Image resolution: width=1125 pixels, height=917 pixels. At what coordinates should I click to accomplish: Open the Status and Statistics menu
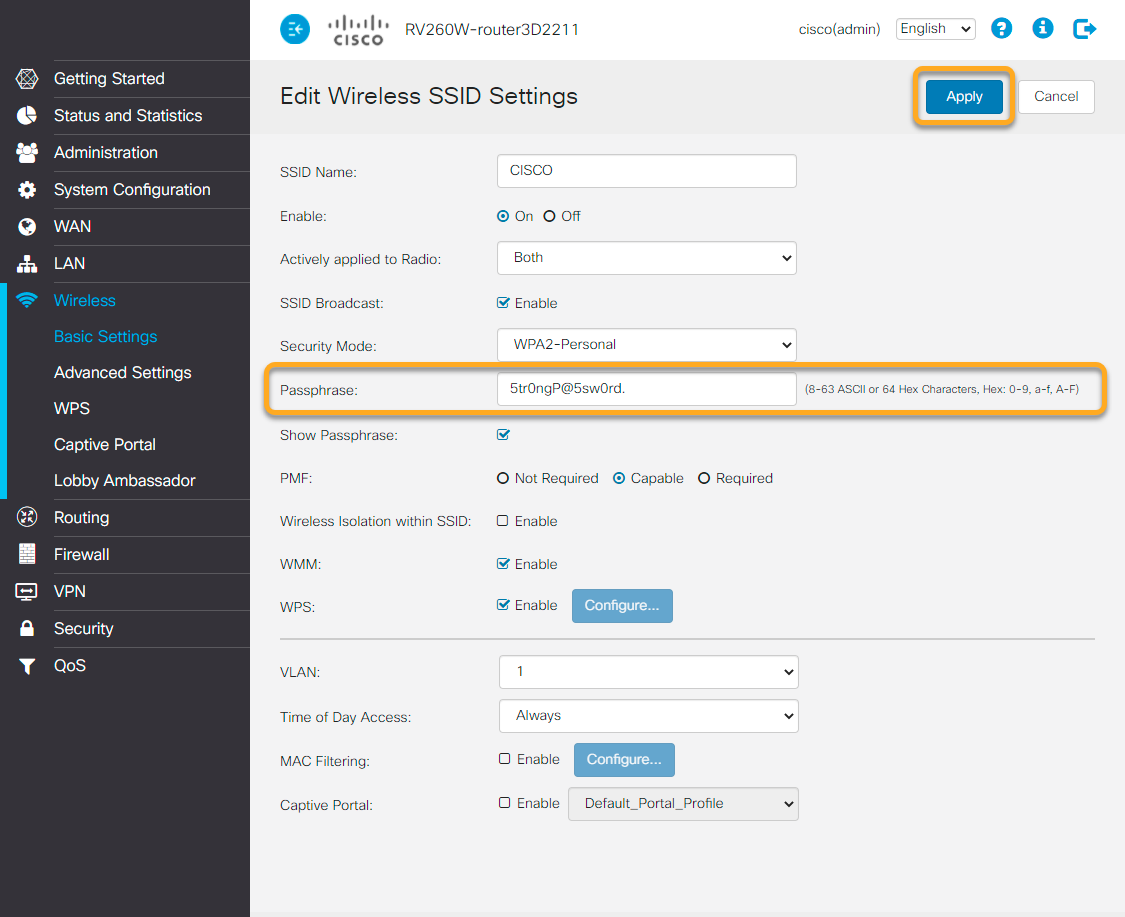tap(128, 116)
